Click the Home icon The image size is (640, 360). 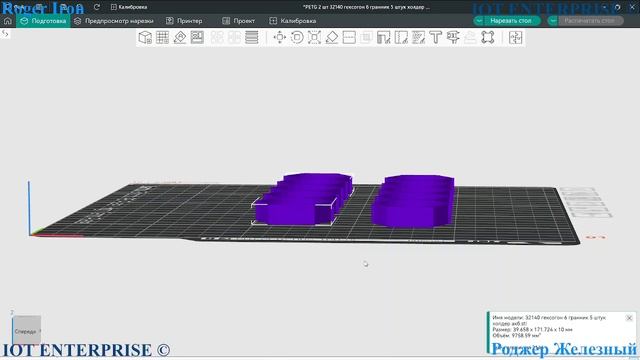click(x=8, y=21)
